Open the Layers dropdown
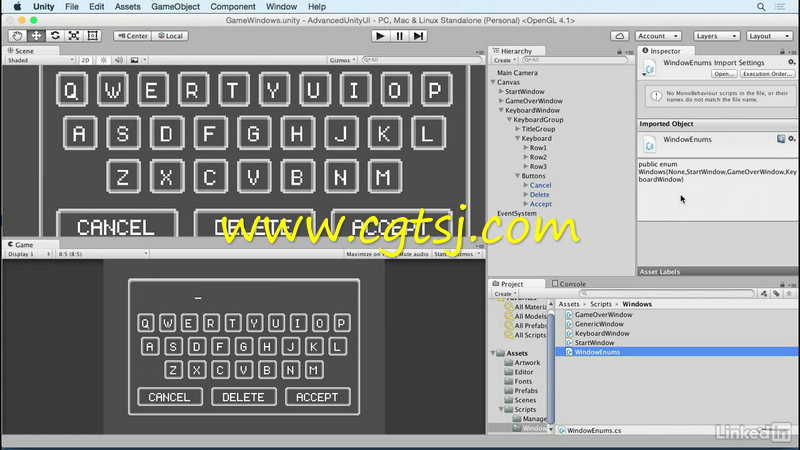 [x=716, y=36]
